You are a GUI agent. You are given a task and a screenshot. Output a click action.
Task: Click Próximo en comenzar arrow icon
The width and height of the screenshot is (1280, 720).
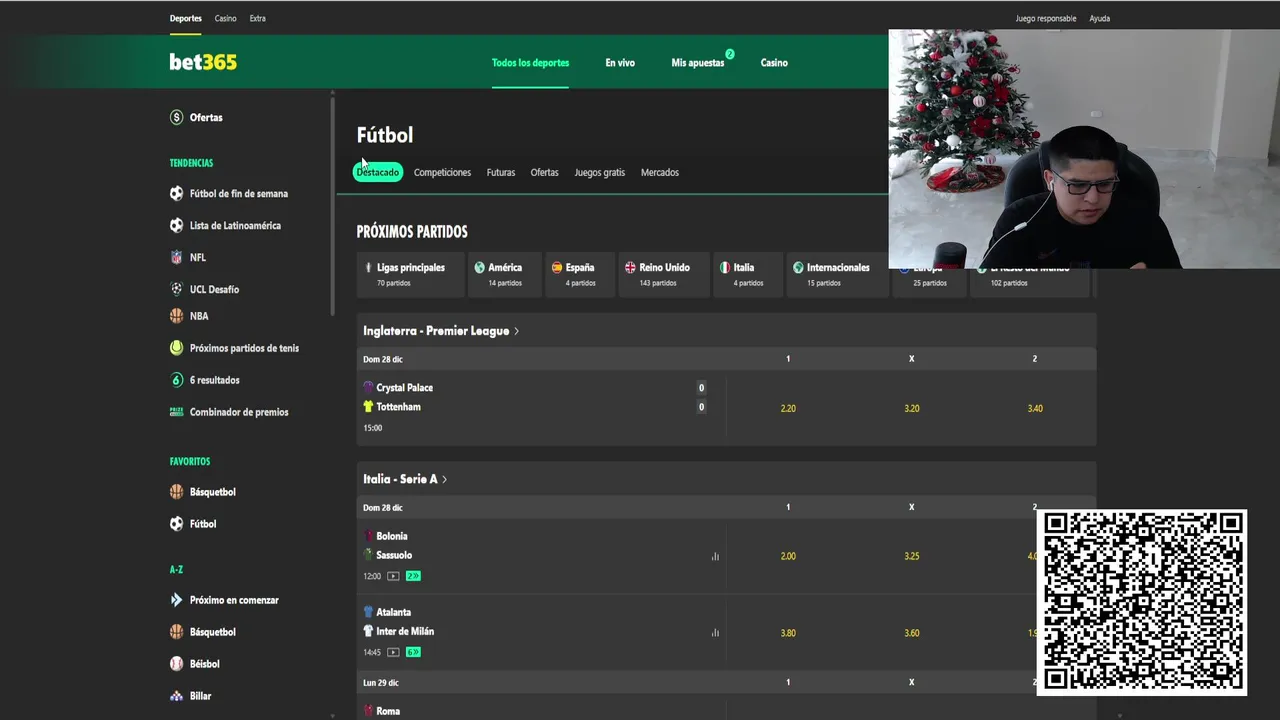click(177, 600)
